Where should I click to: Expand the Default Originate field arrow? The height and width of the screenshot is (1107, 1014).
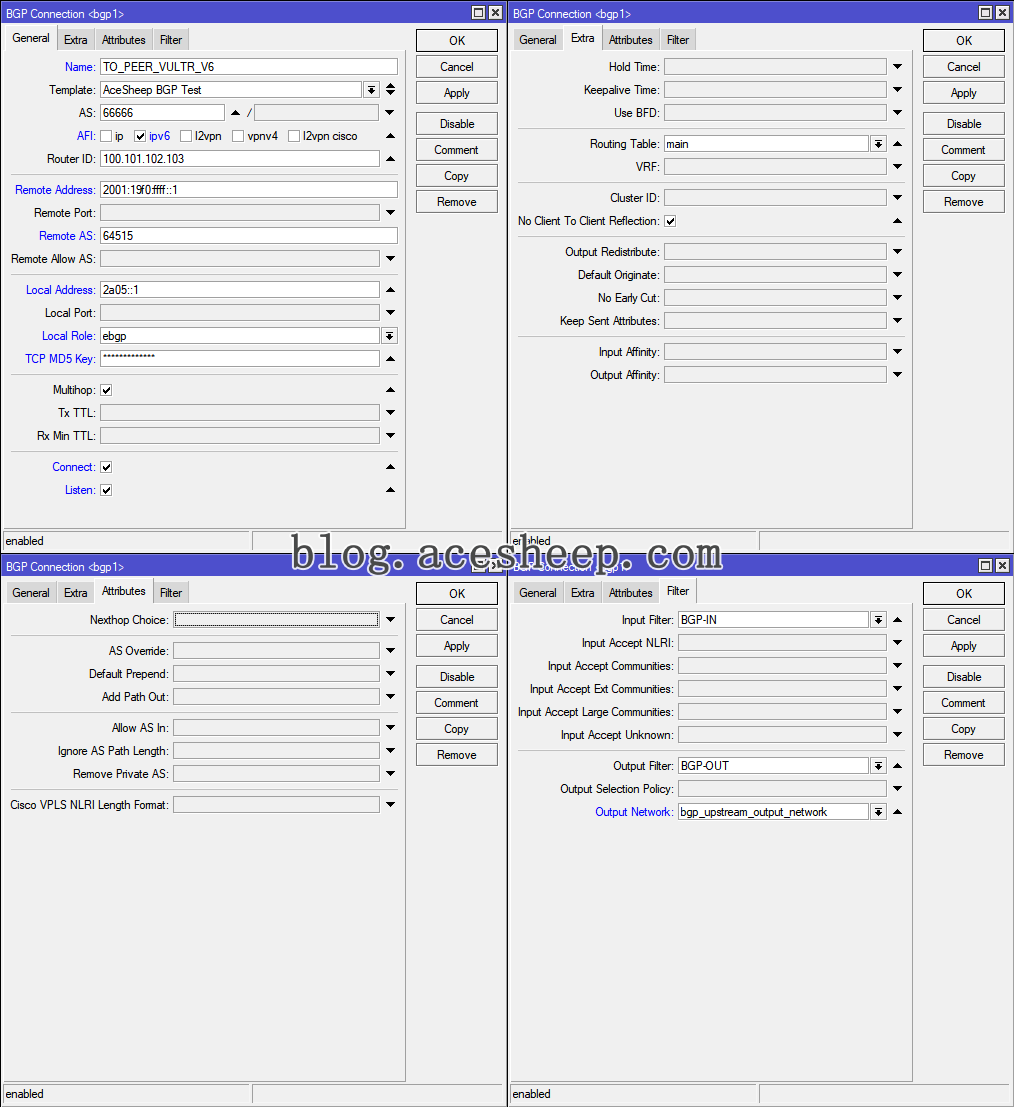897,275
